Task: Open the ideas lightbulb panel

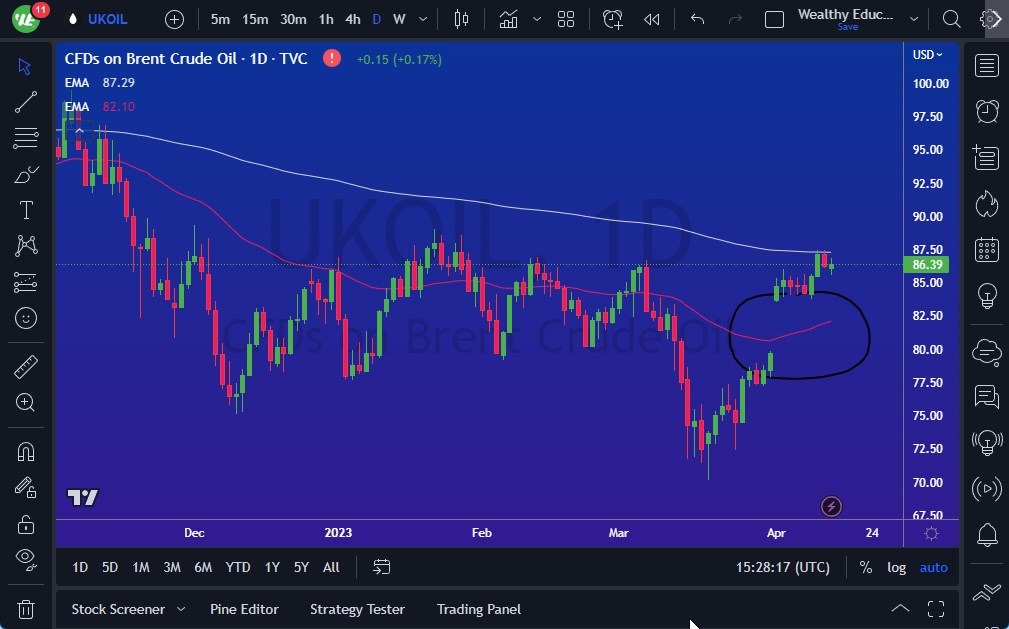Action: pyautogui.click(x=986, y=296)
